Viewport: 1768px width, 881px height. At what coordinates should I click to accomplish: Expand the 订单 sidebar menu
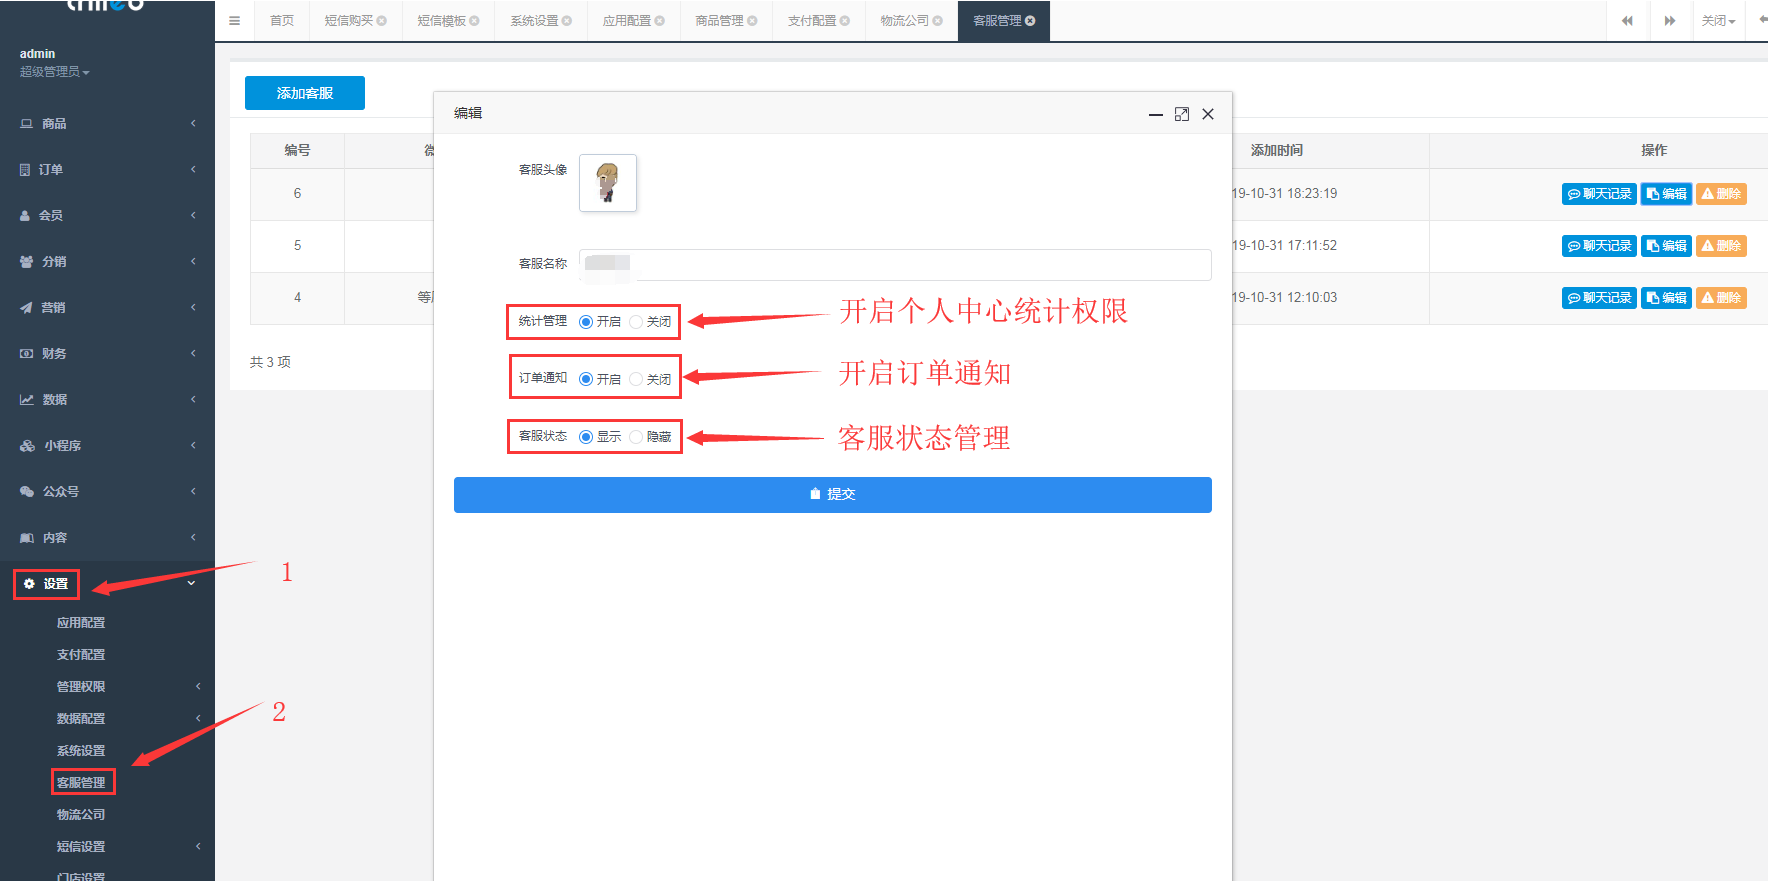pyautogui.click(x=193, y=169)
